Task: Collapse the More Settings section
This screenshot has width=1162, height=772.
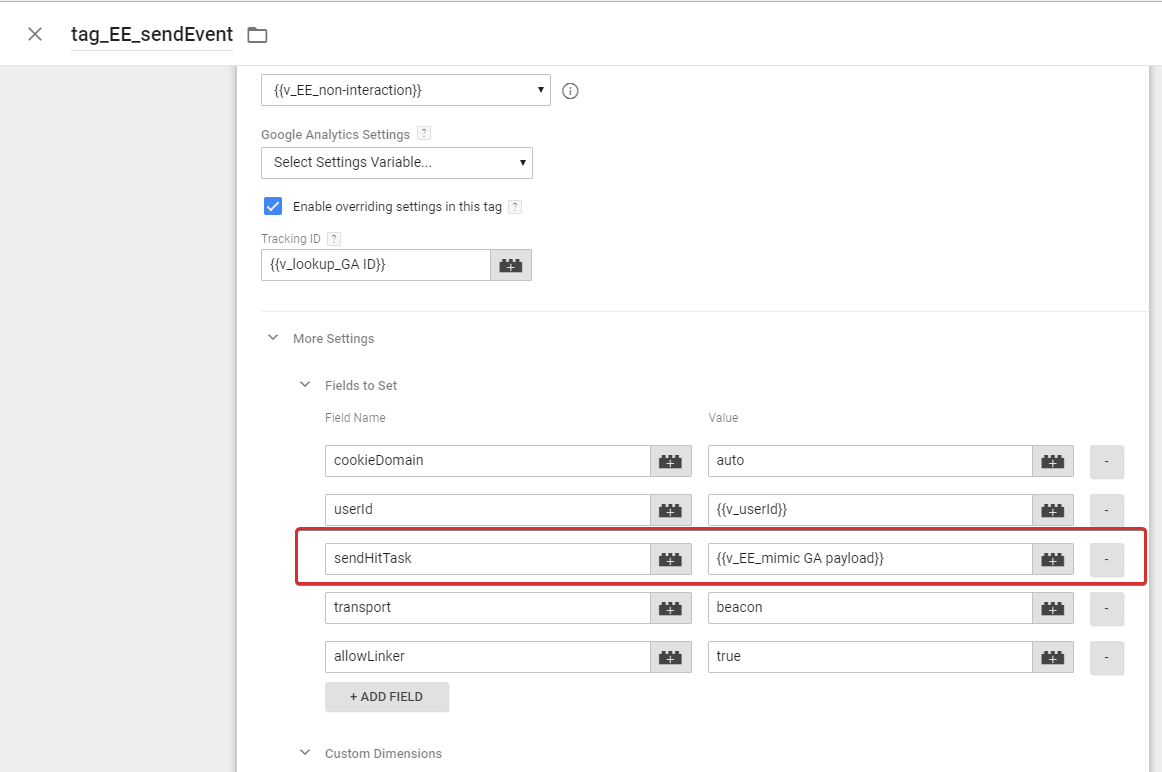Action: click(x=273, y=338)
